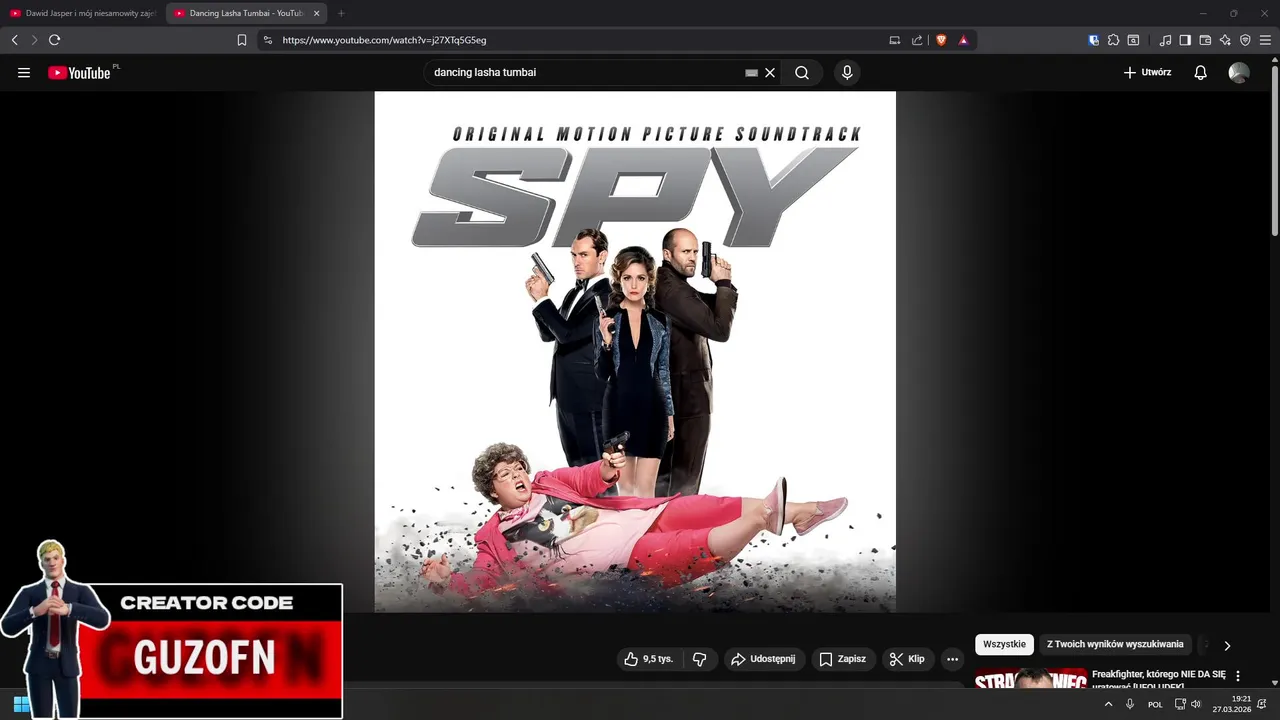Go back in the browser
Image resolution: width=1280 pixels, height=720 pixels.
coord(14,40)
